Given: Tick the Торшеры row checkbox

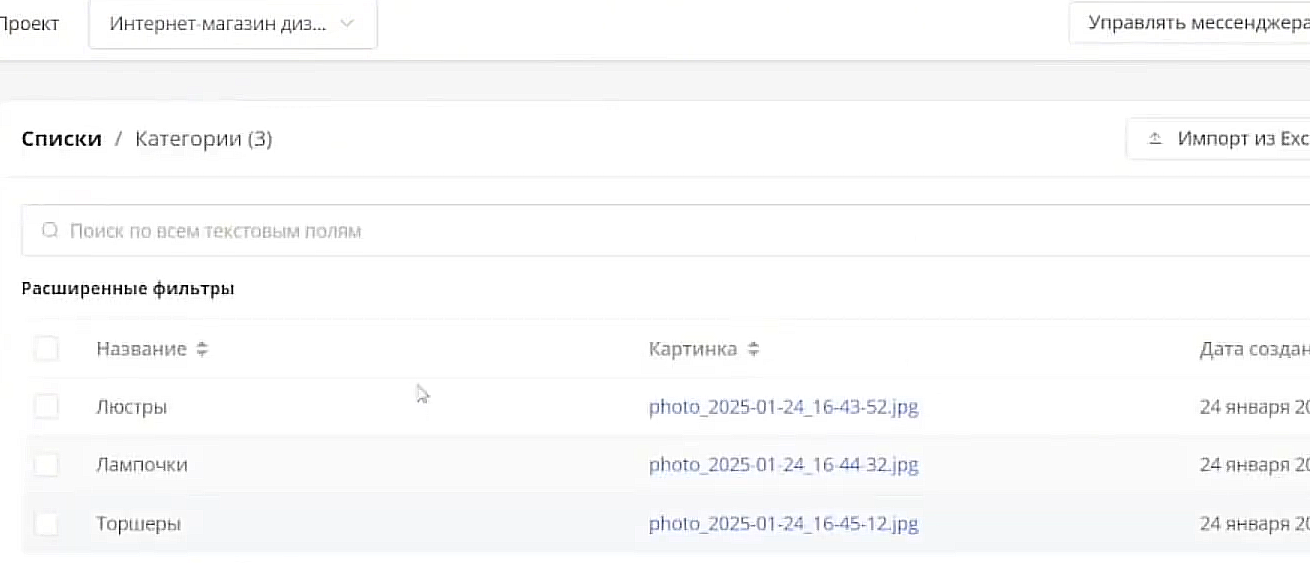Looking at the screenshot, I should pyautogui.click(x=46, y=523).
